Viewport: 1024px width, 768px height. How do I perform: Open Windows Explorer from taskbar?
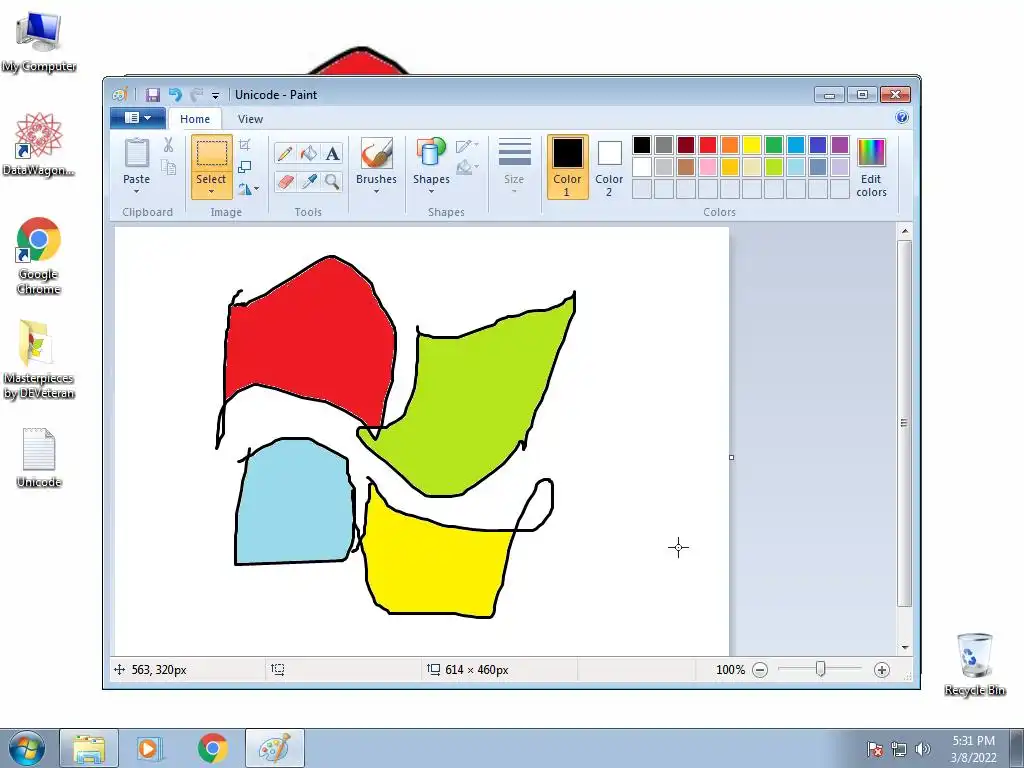tap(89, 748)
